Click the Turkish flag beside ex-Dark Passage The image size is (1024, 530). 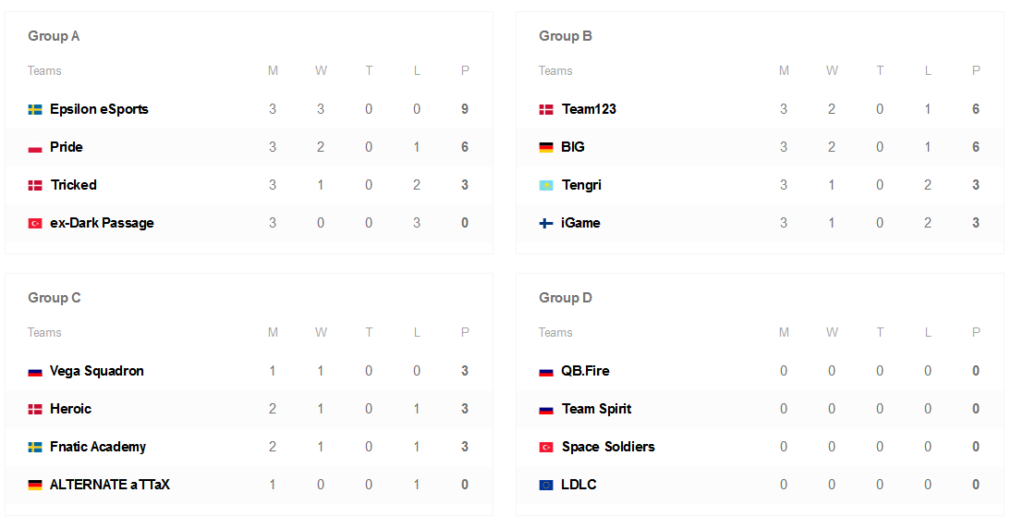(x=35, y=223)
